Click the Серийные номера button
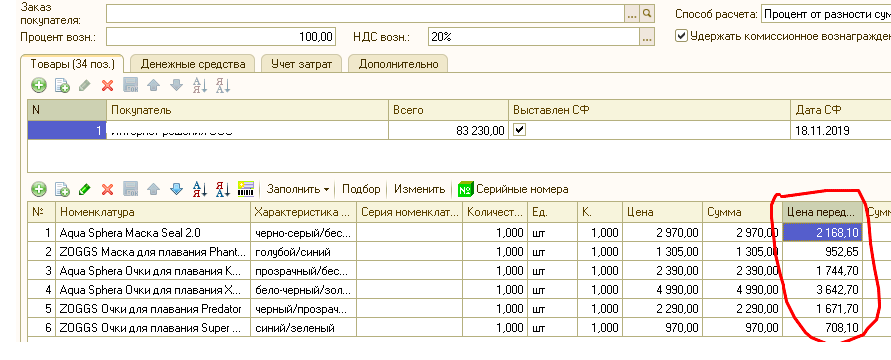 point(513,189)
